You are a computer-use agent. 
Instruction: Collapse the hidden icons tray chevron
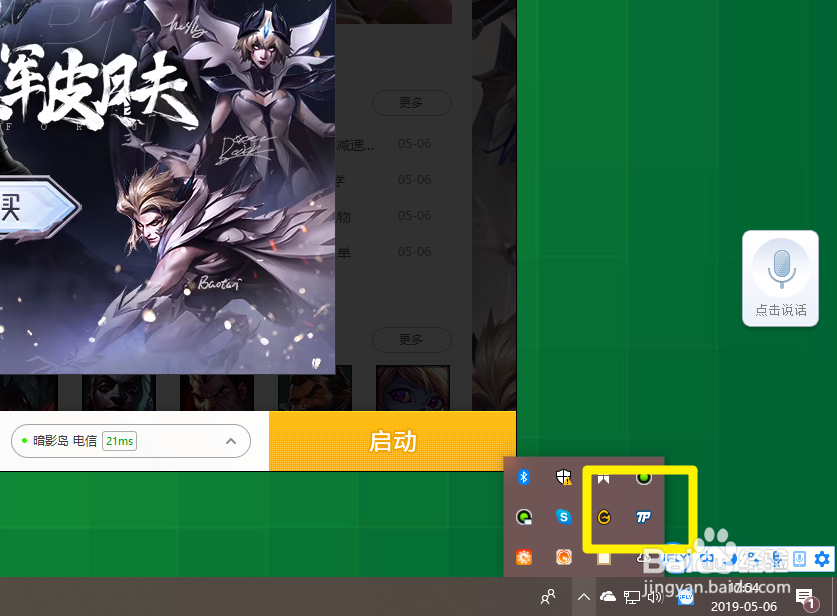(584, 597)
